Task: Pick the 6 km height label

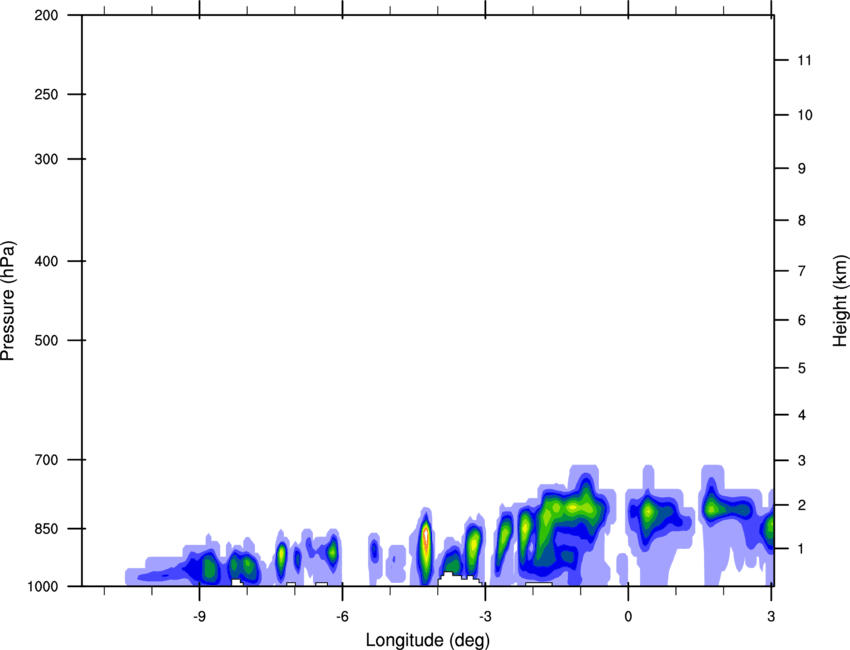Action: pyautogui.click(x=802, y=320)
